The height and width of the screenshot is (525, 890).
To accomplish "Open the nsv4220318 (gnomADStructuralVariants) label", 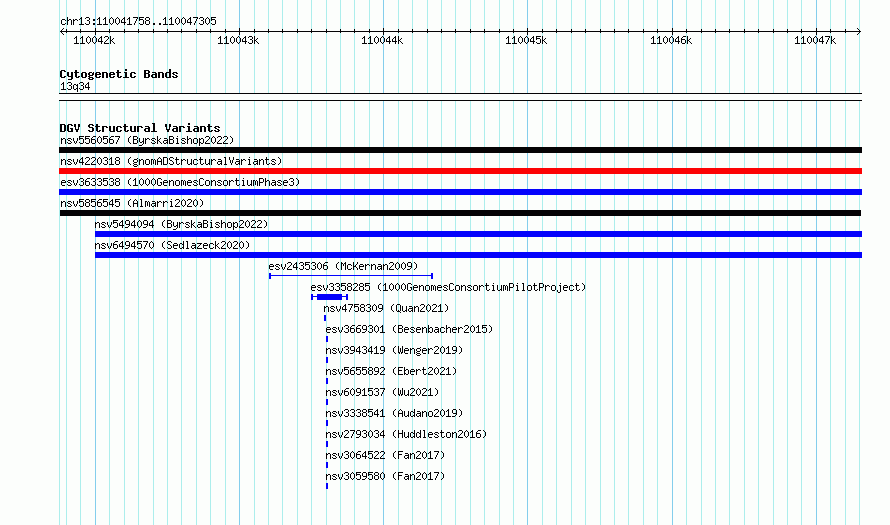I will point(171,161).
